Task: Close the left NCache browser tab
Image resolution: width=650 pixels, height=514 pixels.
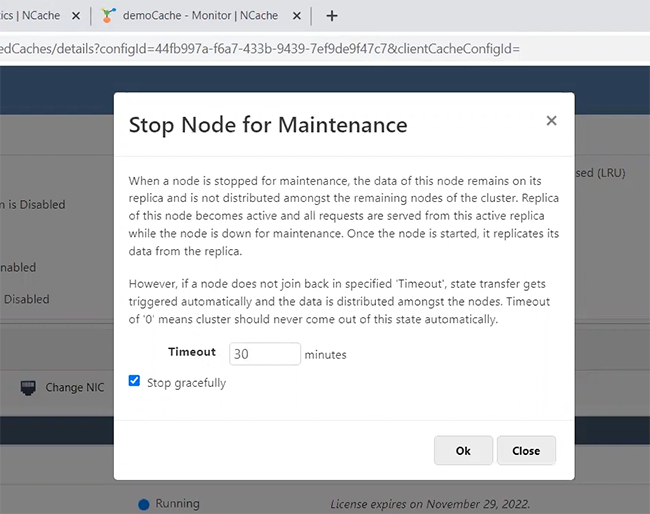Action: pyautogui.click(x=75, y=16)
